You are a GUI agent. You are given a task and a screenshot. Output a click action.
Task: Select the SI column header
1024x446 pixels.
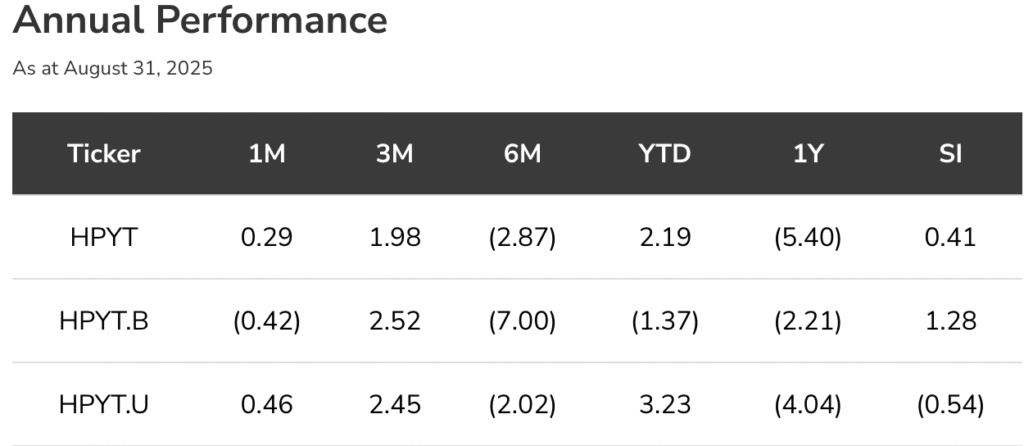950,154
